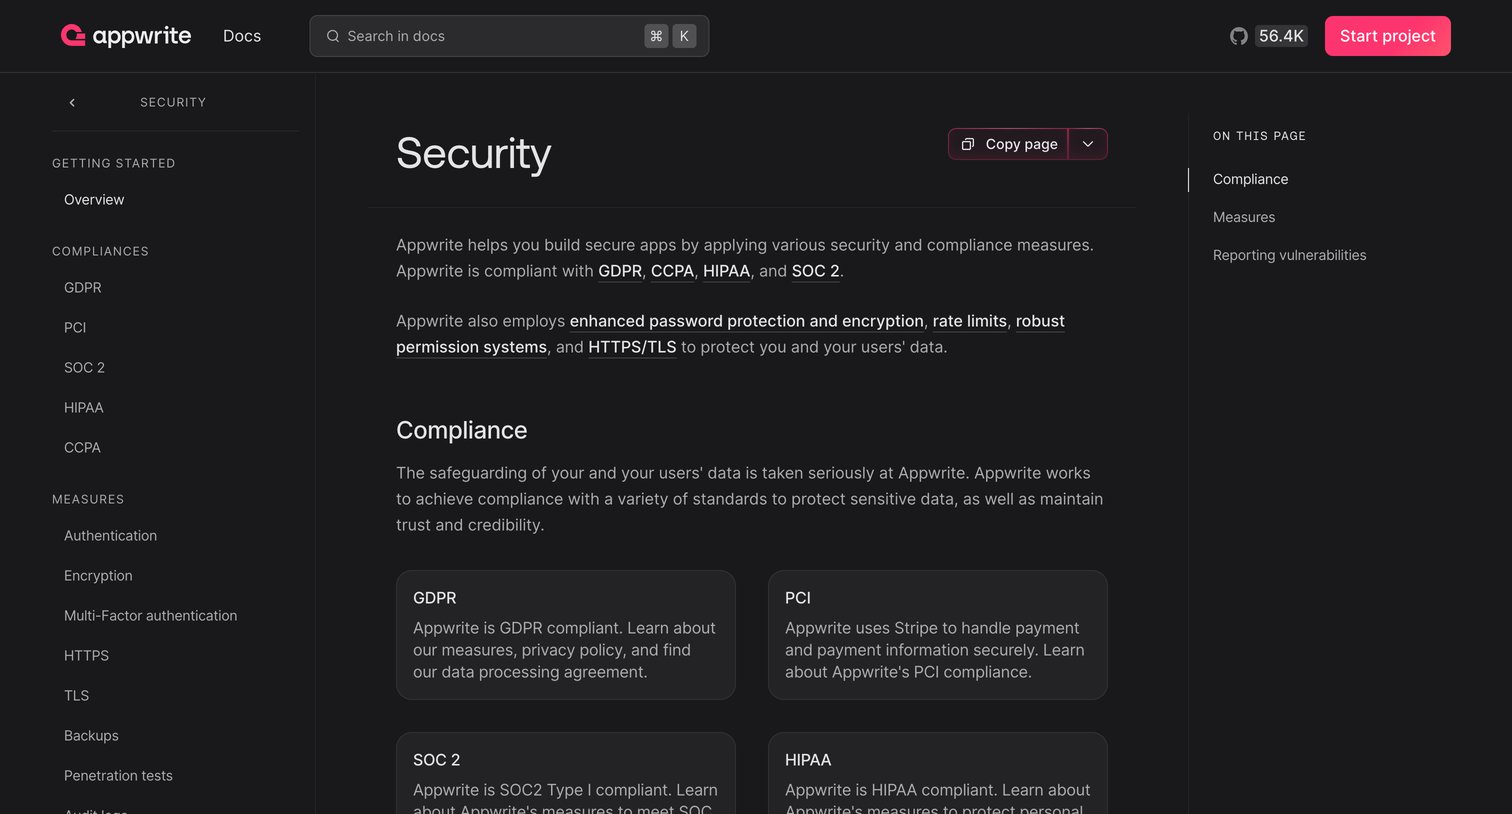The height and width of the screenshot is (814, 1512).
Task: Open the HTTPS/TLS link
Action: (632, 347)
